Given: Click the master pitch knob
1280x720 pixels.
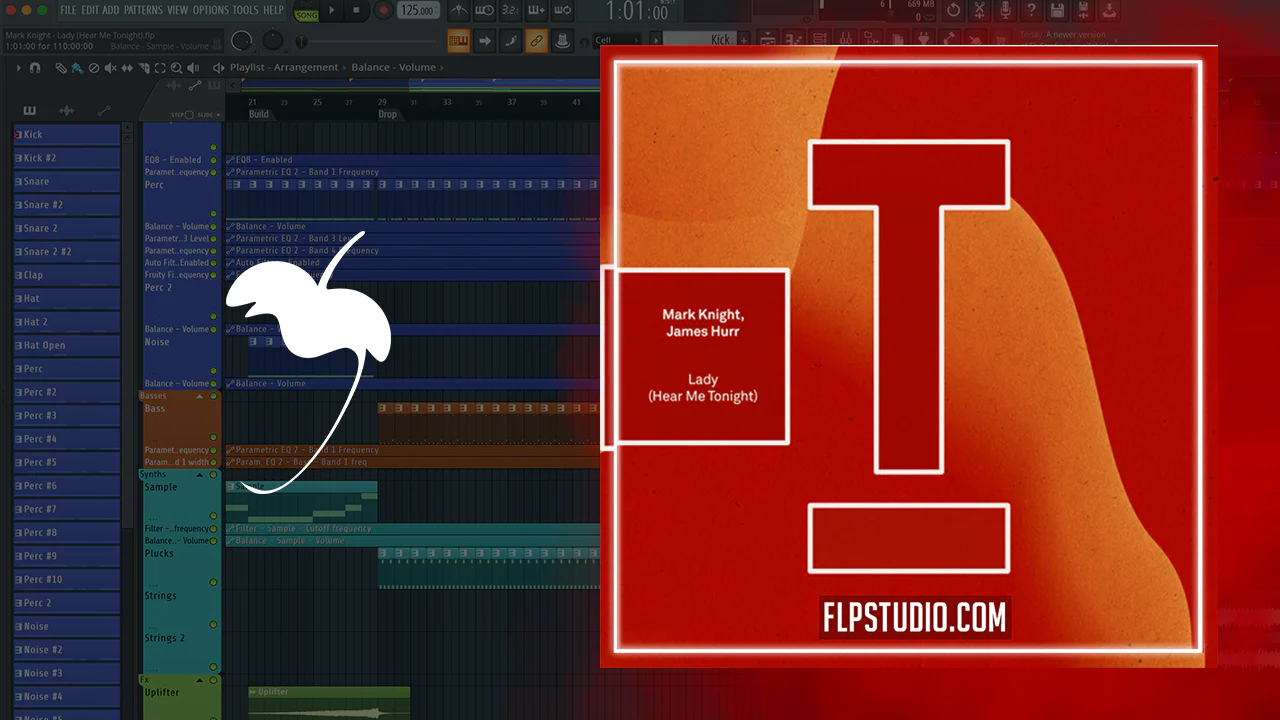Looking at the screenshot, I should [273, 41].
